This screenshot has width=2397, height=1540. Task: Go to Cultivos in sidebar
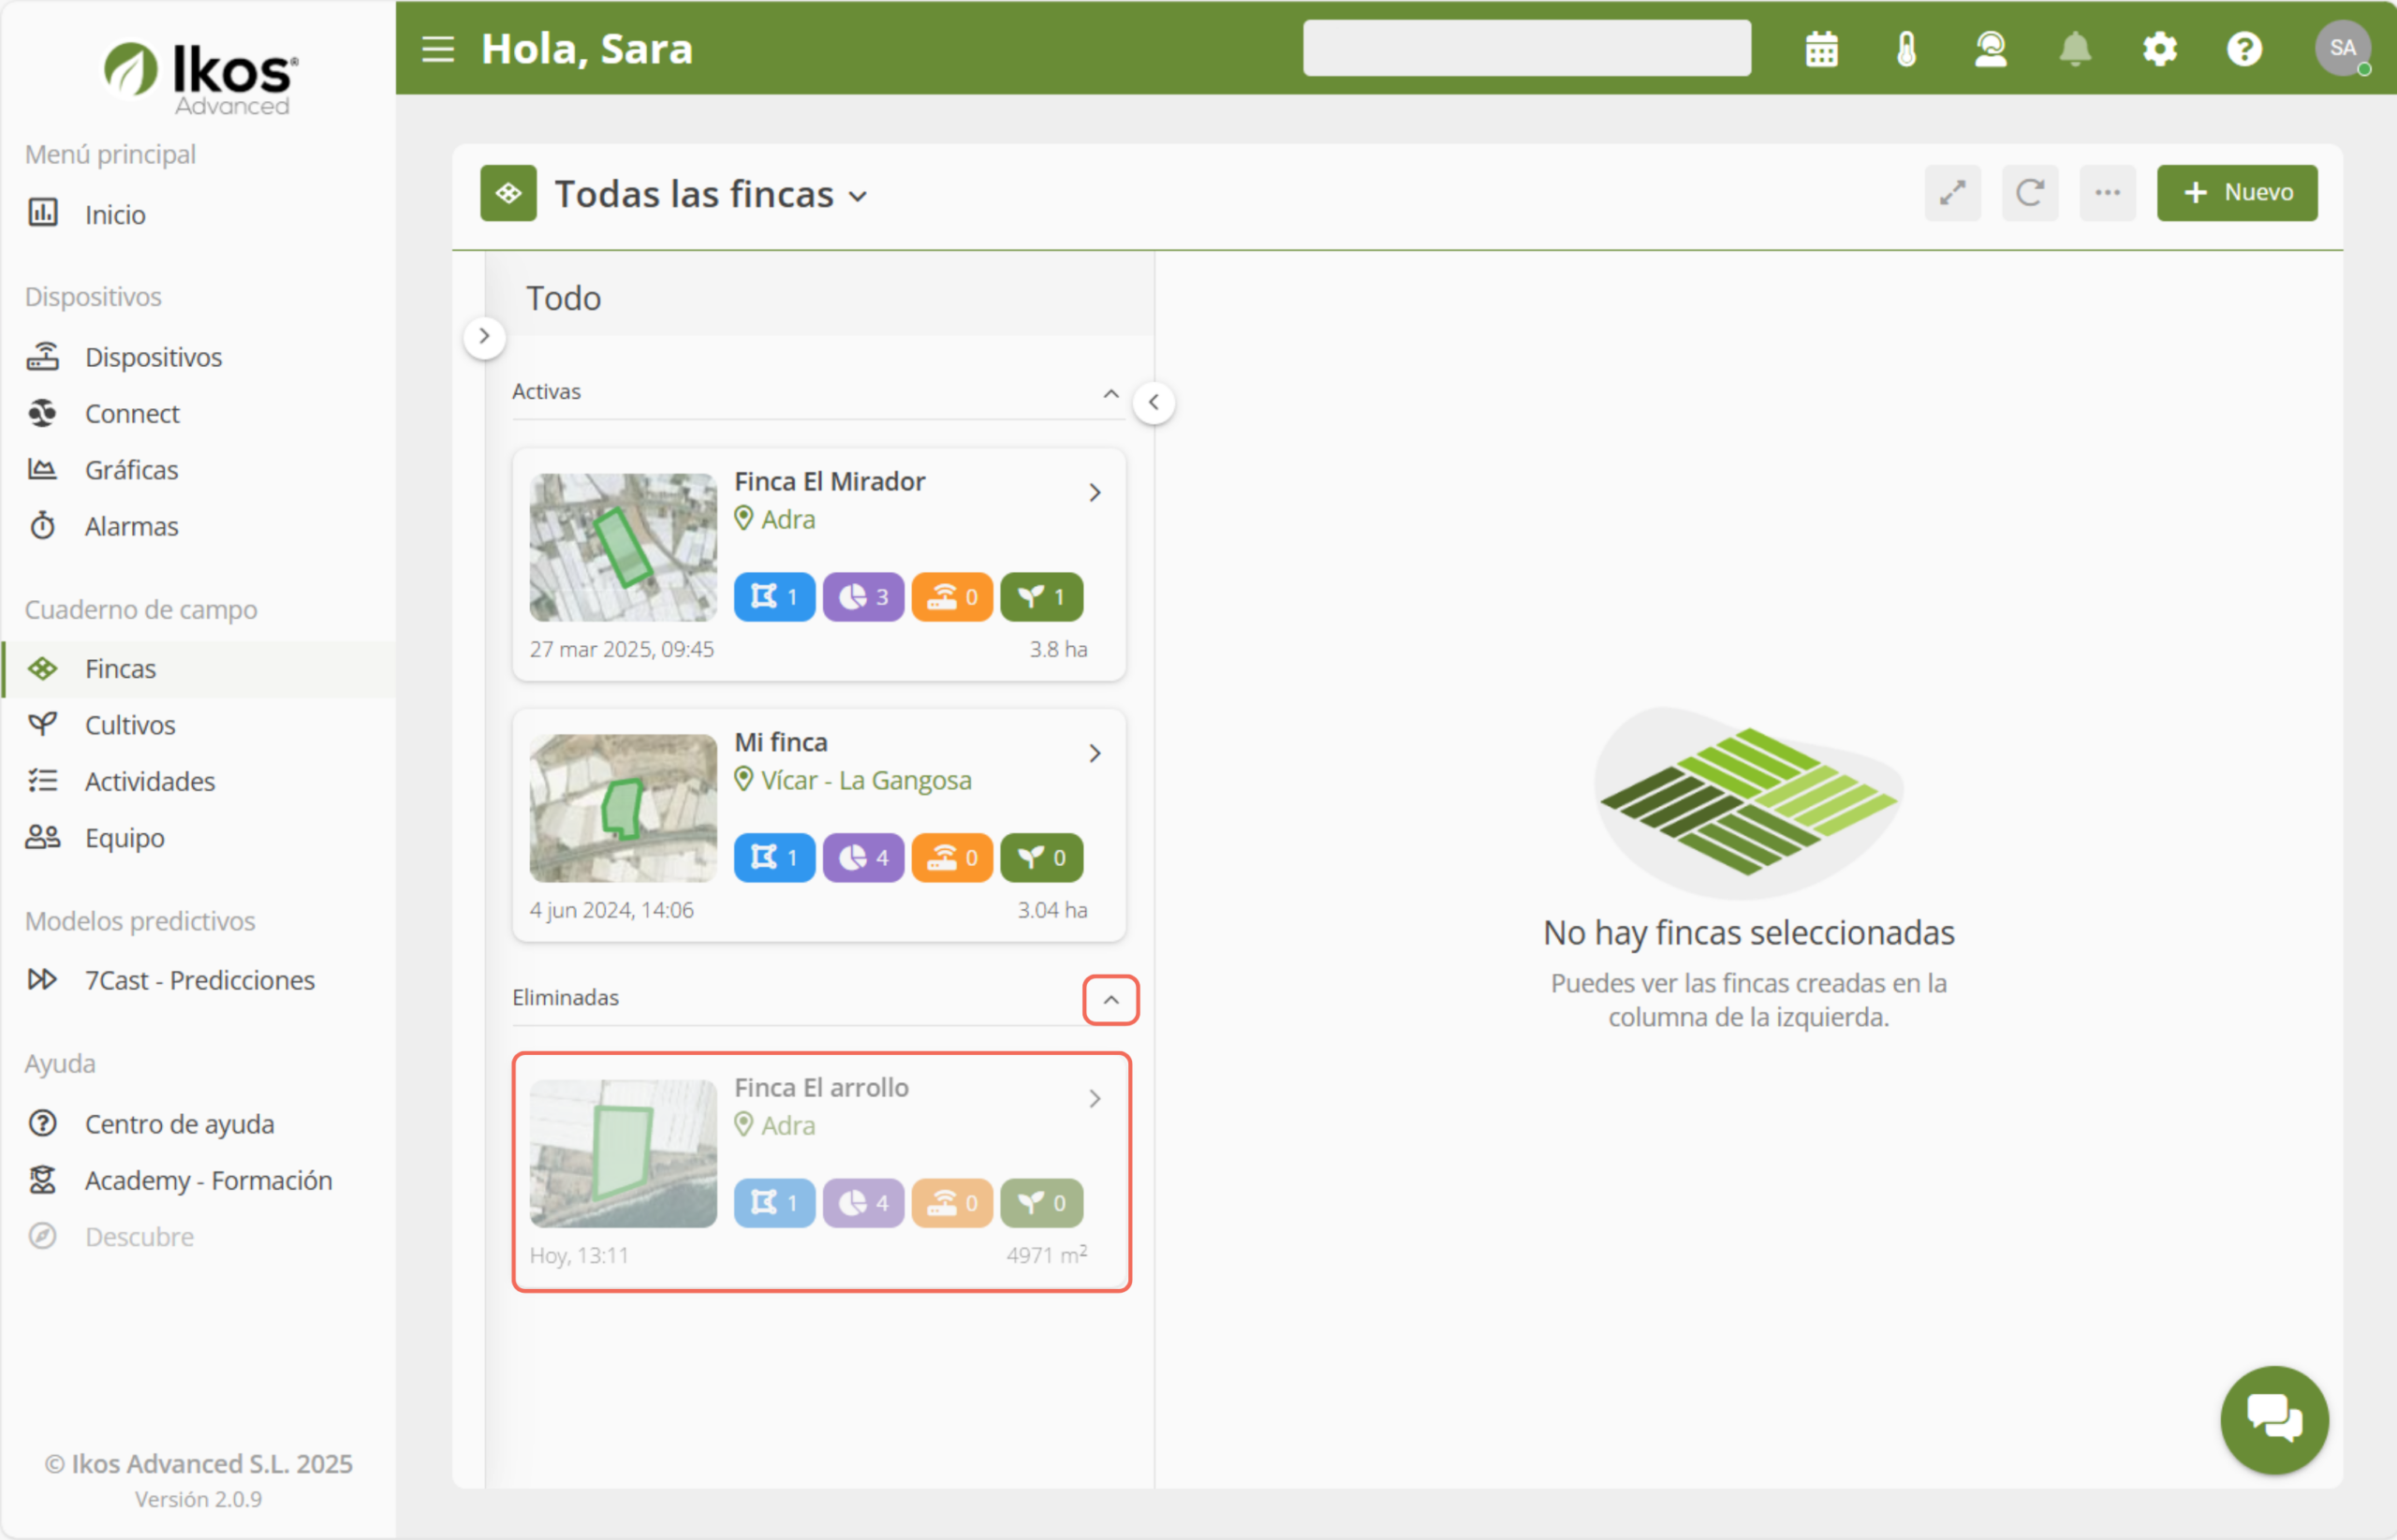[130, 725]
